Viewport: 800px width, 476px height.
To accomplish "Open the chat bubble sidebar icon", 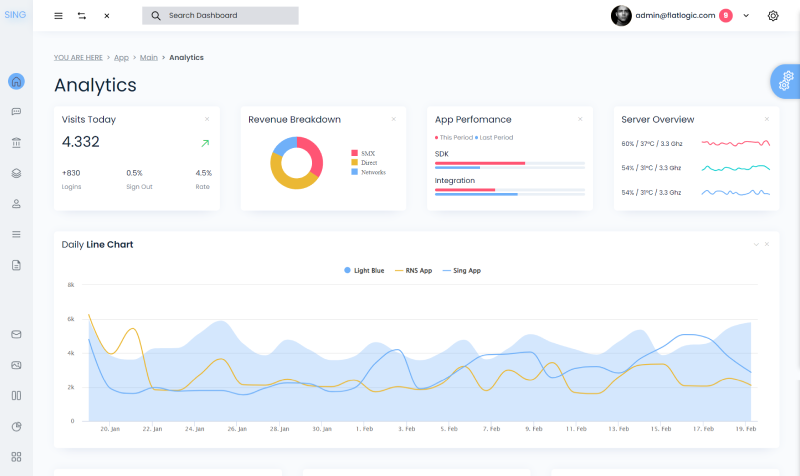I will pos(16,112).
